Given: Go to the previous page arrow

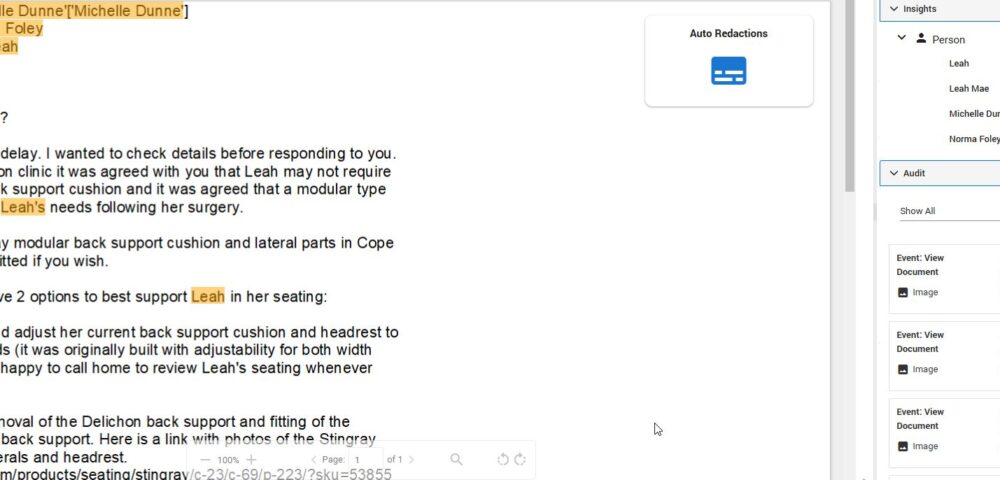Looking at the screenshot, I should coord(313,460).
